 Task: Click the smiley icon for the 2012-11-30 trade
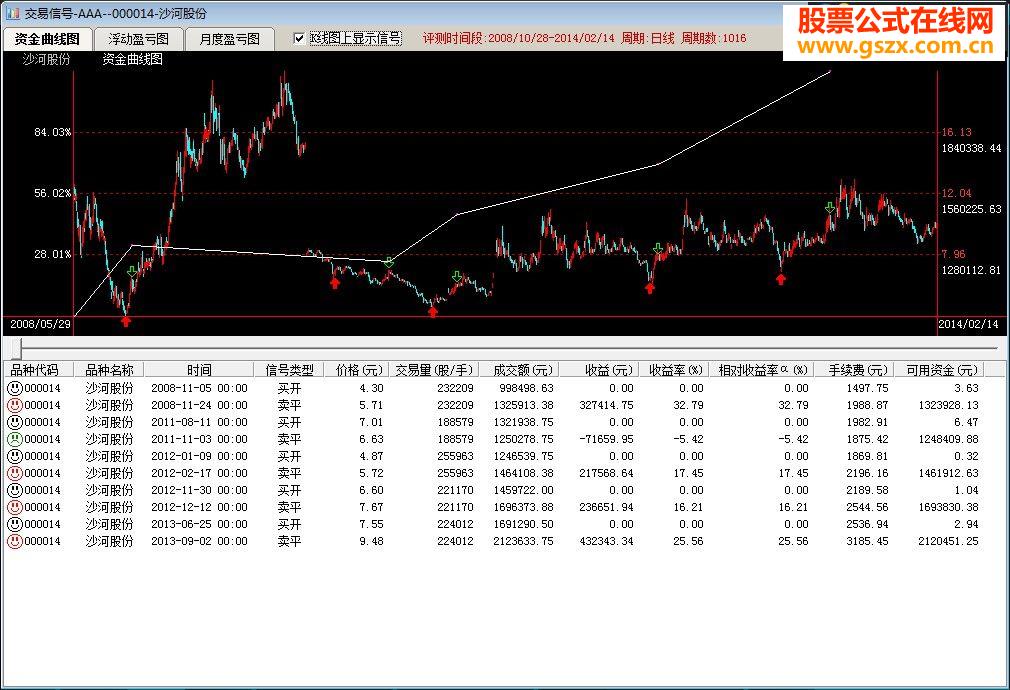(x=15, y=490)
